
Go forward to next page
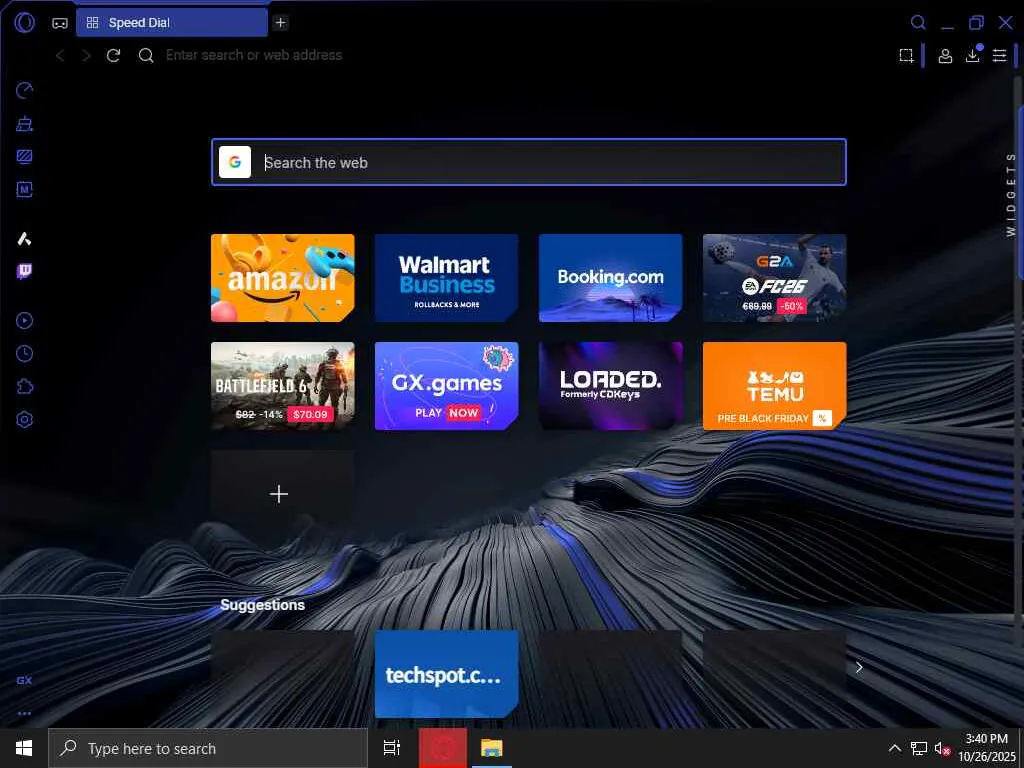(x=86, y=56)
